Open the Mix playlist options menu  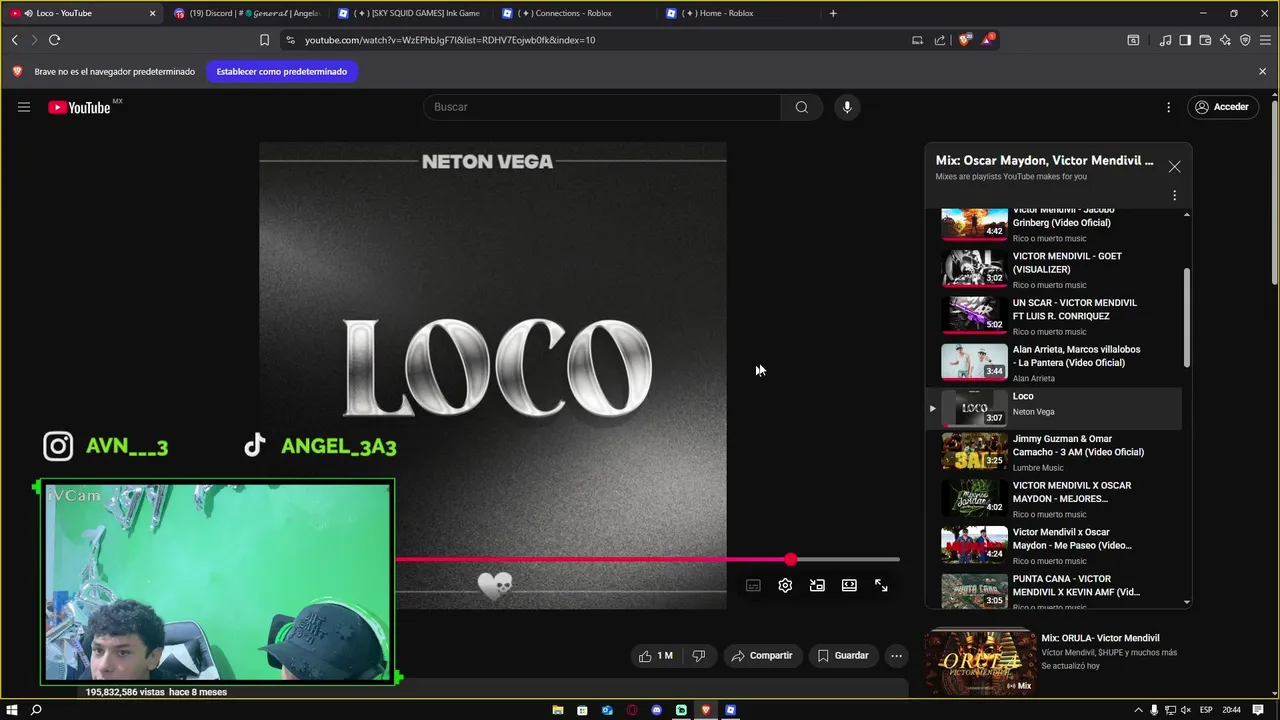click(x=1174, y=195)
